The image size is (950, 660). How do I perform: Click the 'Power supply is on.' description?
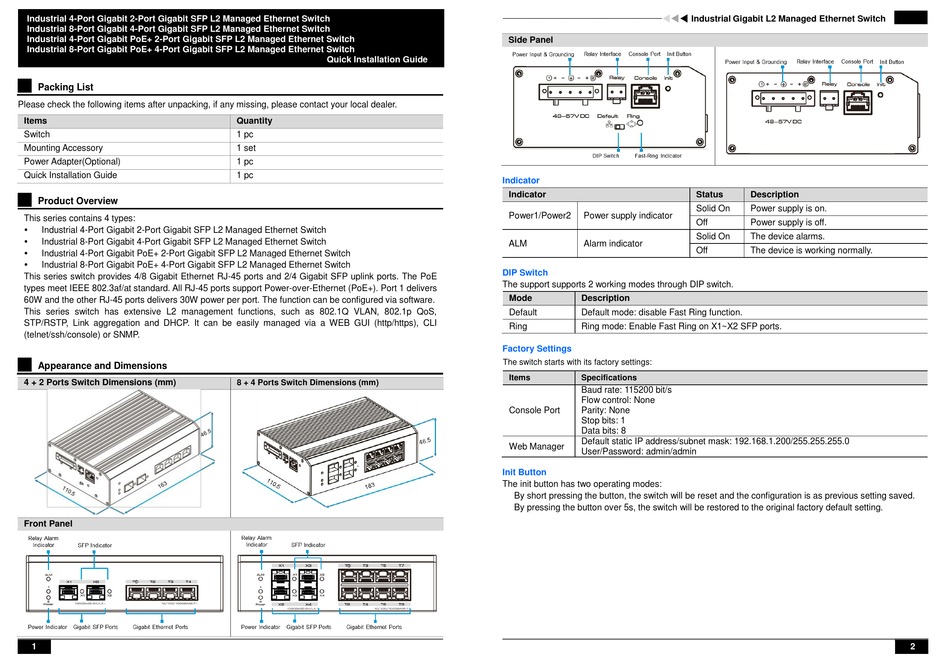click(788, 208)
